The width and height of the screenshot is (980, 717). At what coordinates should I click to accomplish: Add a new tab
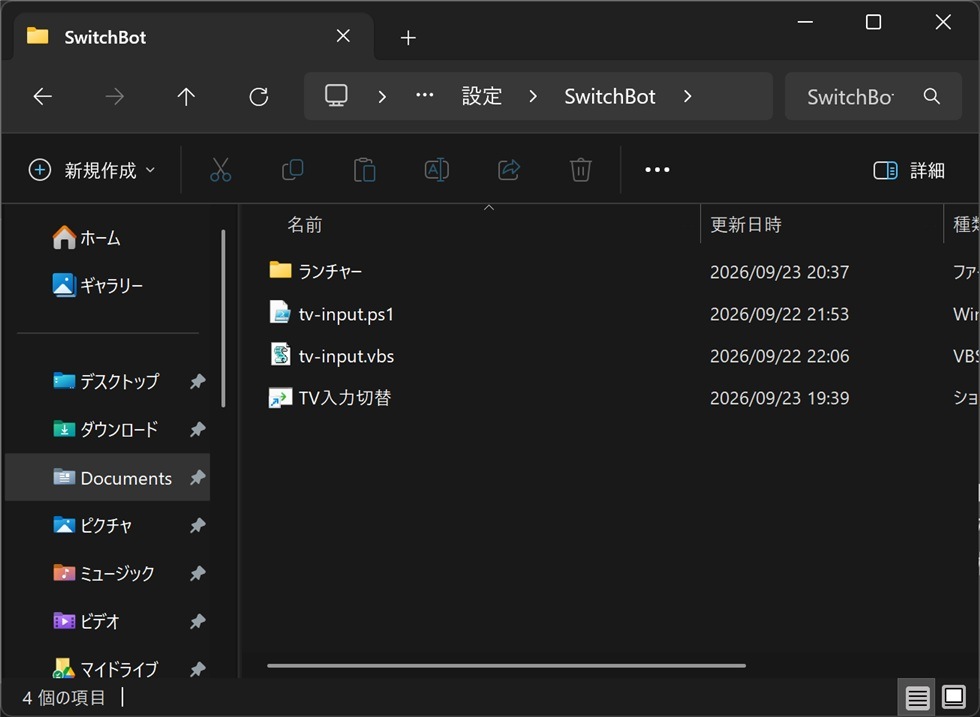point(408,38)
